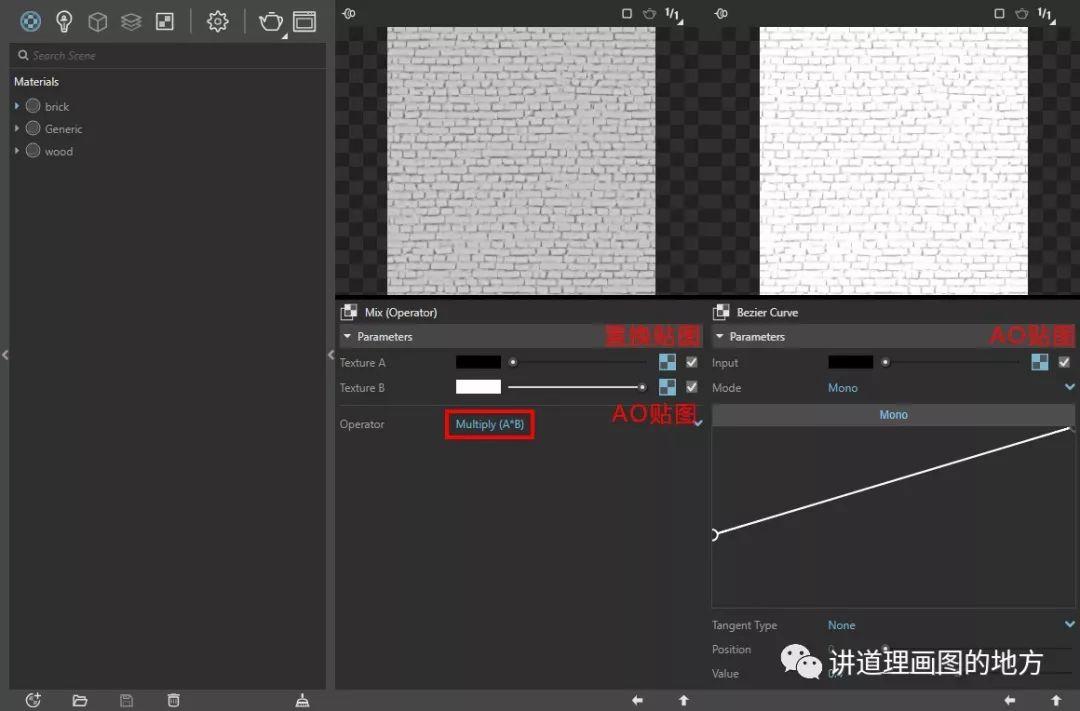Click the cleanup broom icon at bottom
The height and width of the screenshot is (711, 1080).
(x=302, y=701)
